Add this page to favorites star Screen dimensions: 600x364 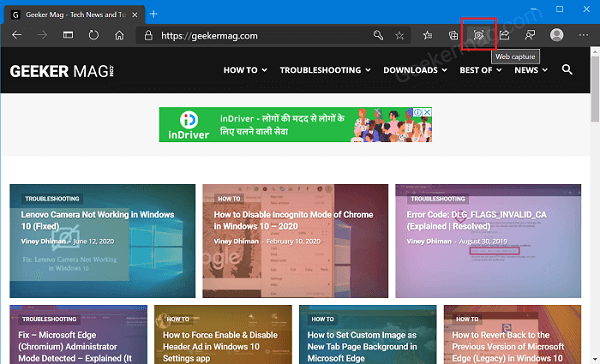tap(399, 36)
